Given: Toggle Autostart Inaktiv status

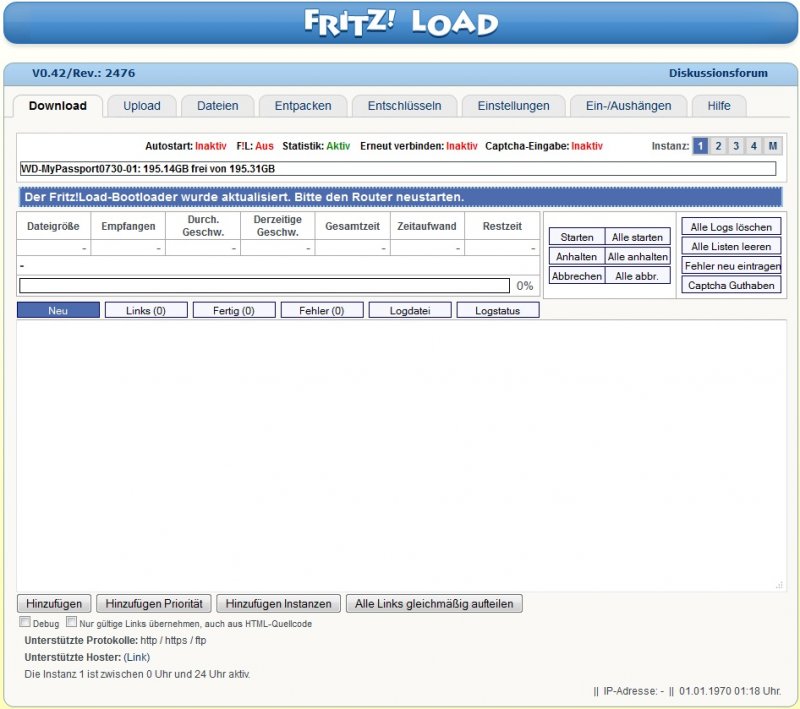Looking at the screenshot, I should click(211, 146).
